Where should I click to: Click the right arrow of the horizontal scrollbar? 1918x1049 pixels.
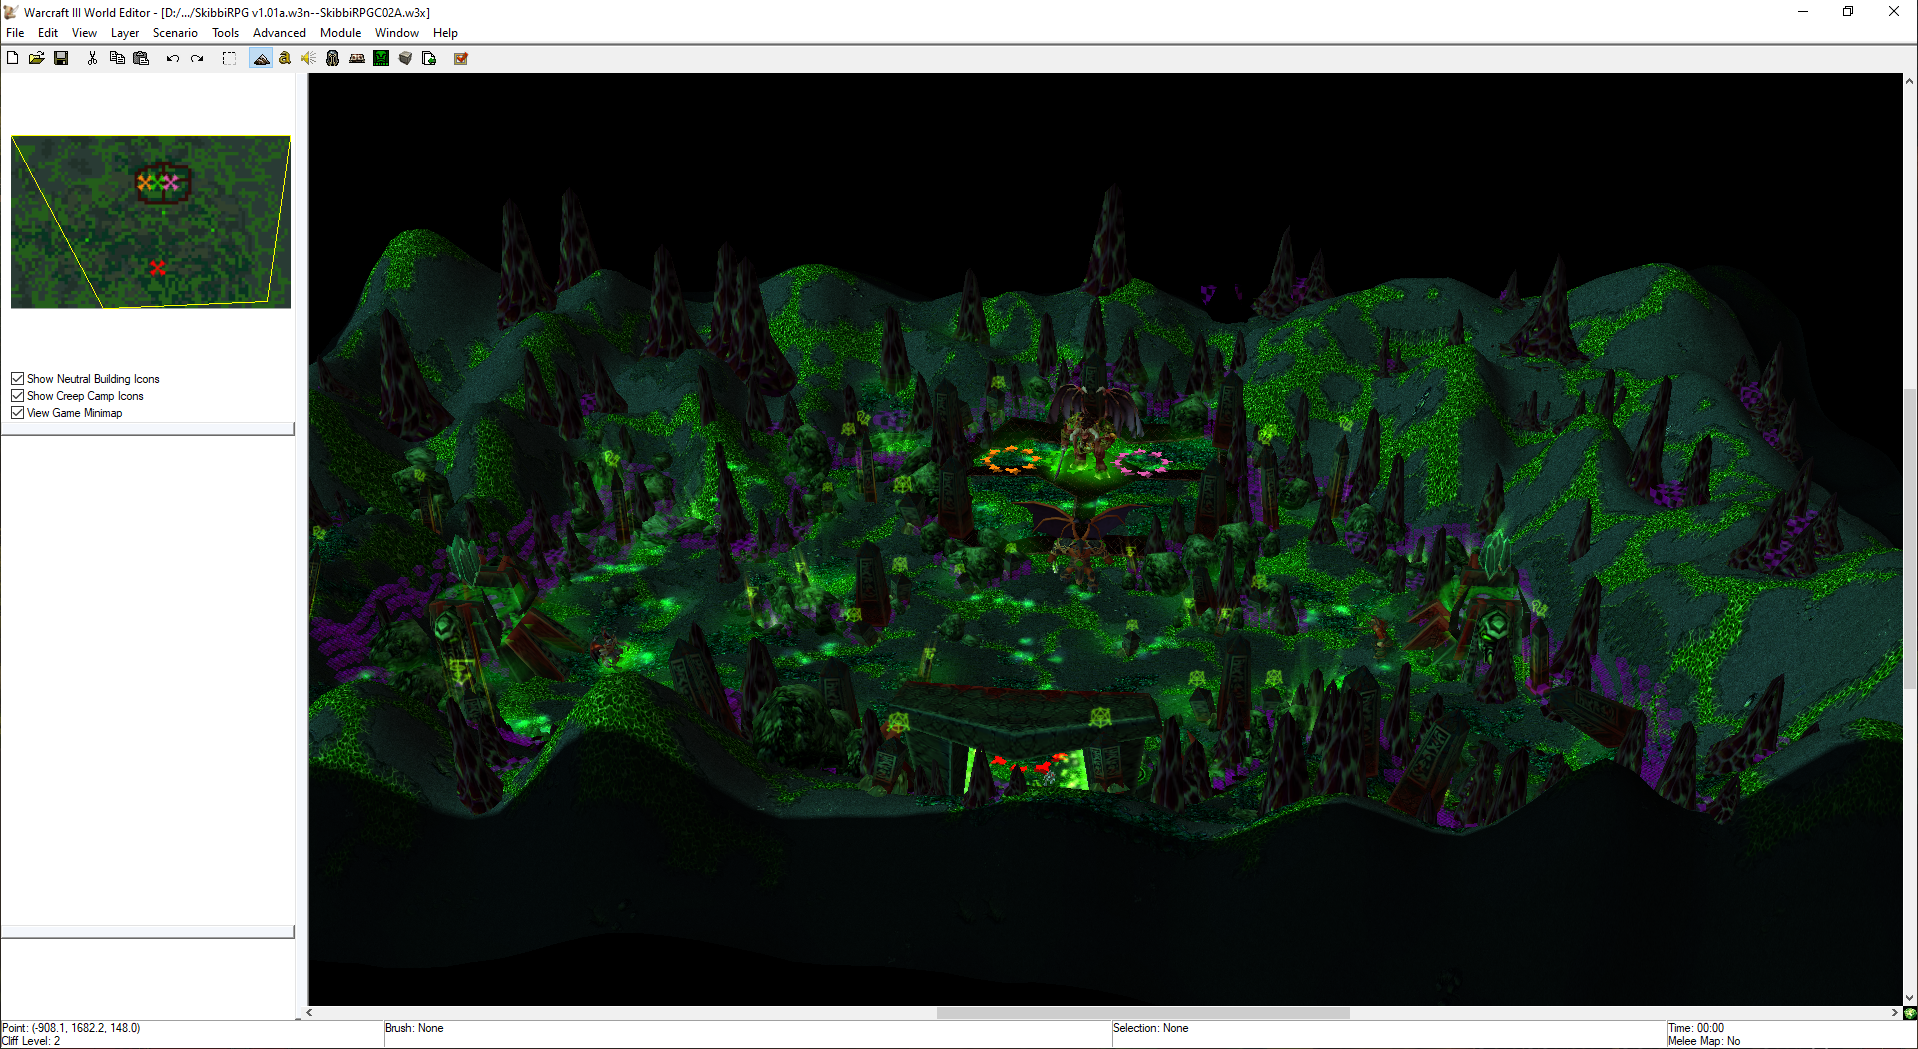1895,1013
